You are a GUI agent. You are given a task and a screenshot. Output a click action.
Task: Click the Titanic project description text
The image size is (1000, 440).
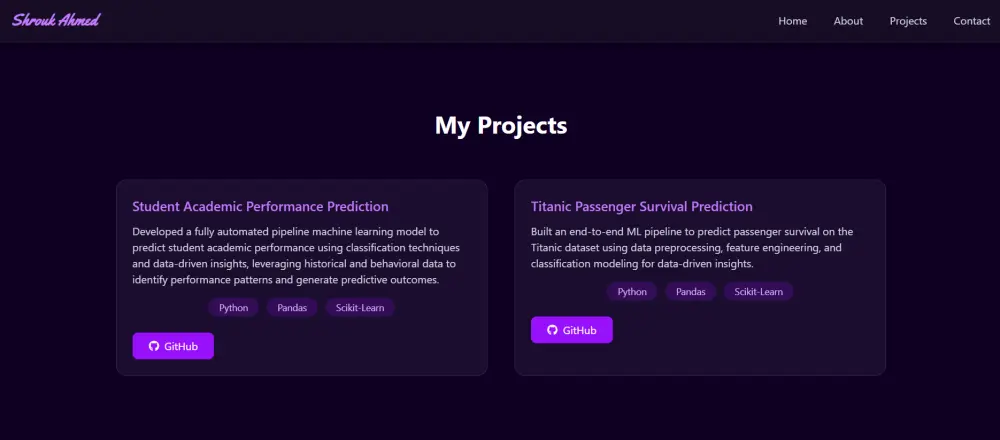pyautogui.click(x=692, y=248)
